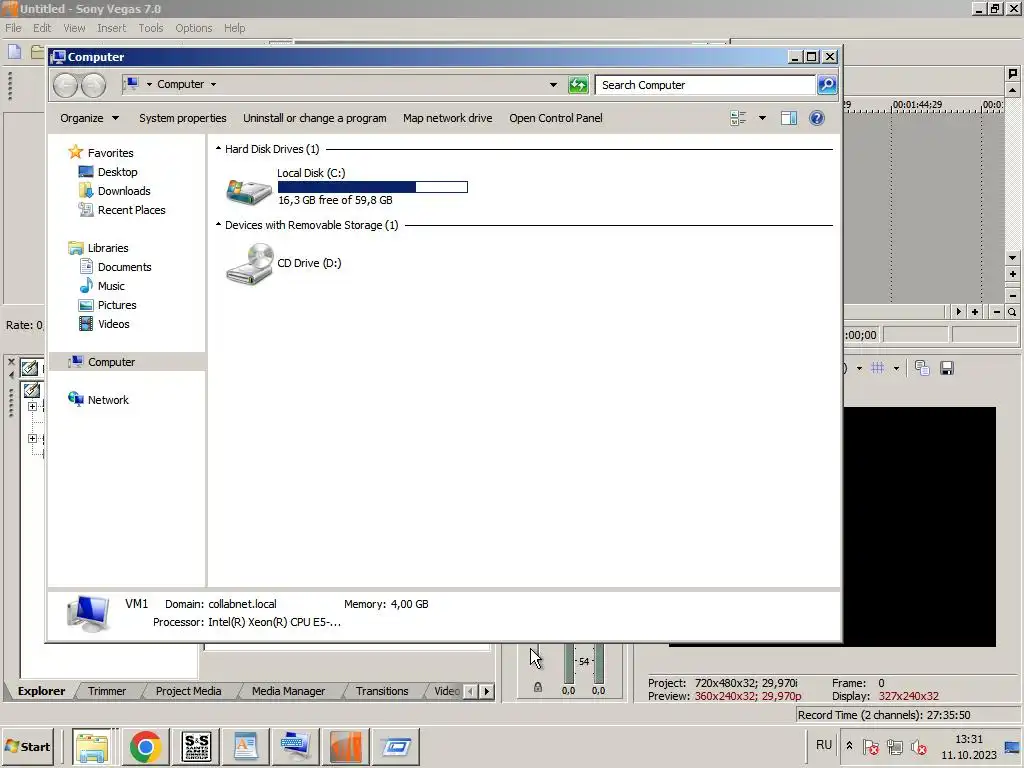Click the Local Disk (C:) capacity bar
The height and width of the screenshot is (768, 1024).
(372, 187)
